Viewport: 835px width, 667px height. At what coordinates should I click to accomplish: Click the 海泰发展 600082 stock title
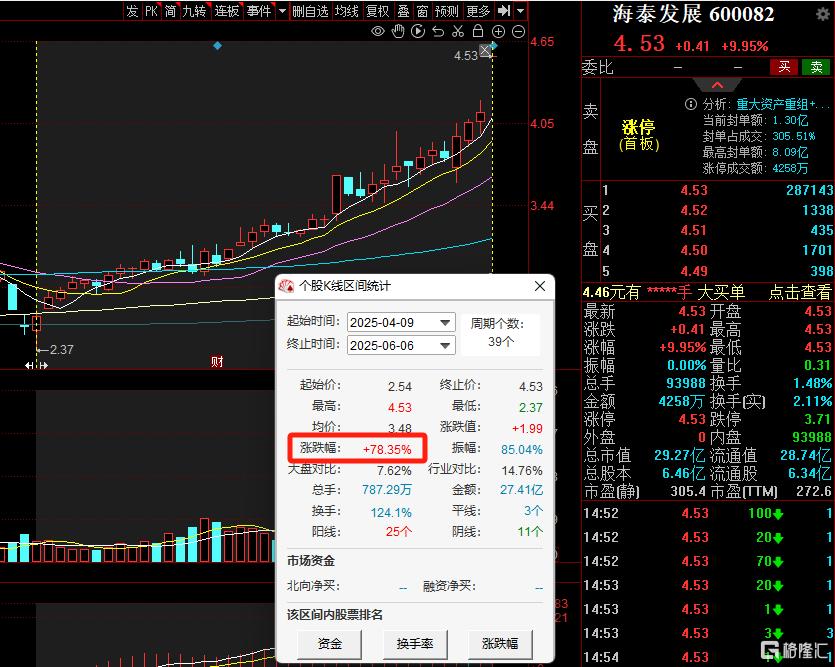coord(693,14)
